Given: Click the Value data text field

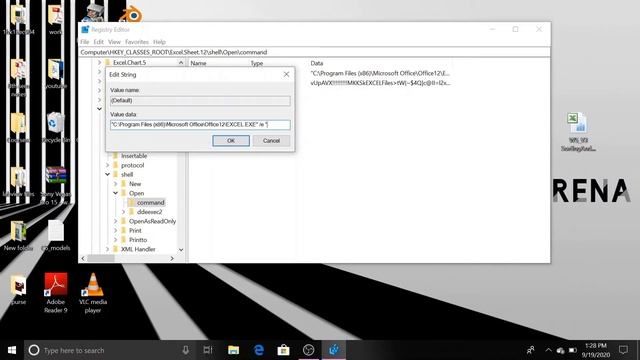Looking at the screenshot, I should [x=200, y=124].
